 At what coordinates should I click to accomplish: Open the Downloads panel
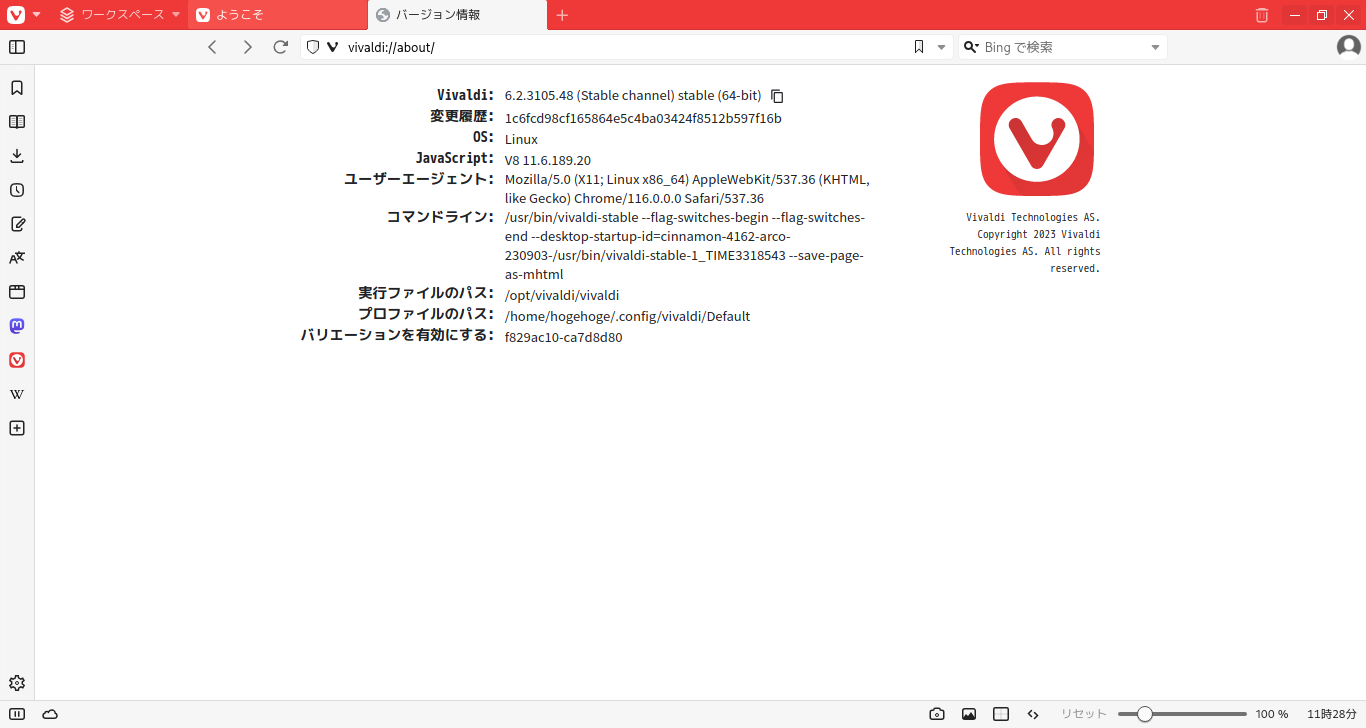pyautogui.click(x=17, y=156)
